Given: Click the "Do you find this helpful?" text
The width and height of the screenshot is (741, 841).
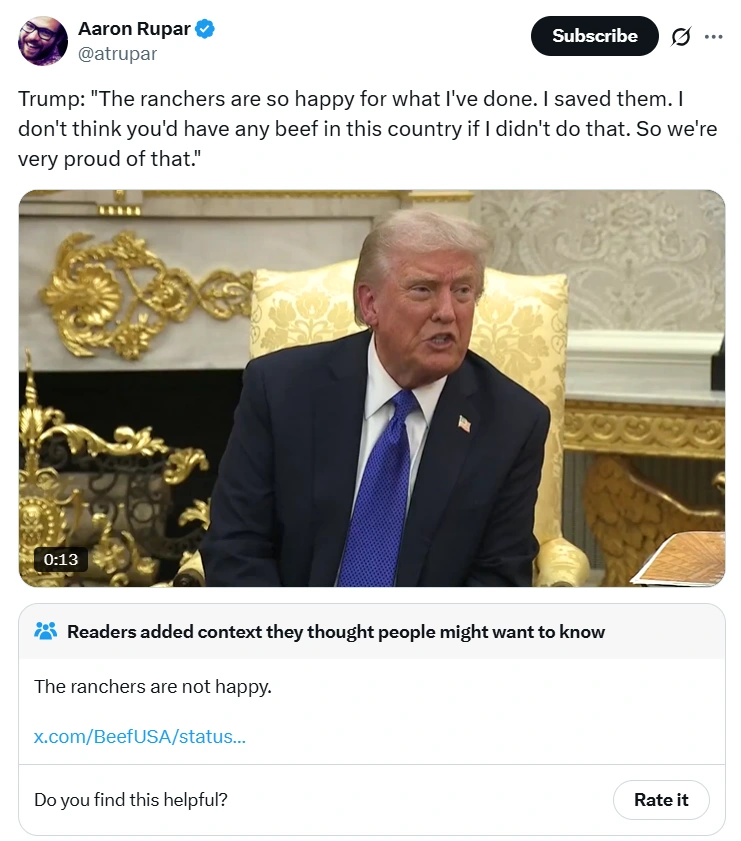Looking at the screenshot, I should [x=130, y=799].
